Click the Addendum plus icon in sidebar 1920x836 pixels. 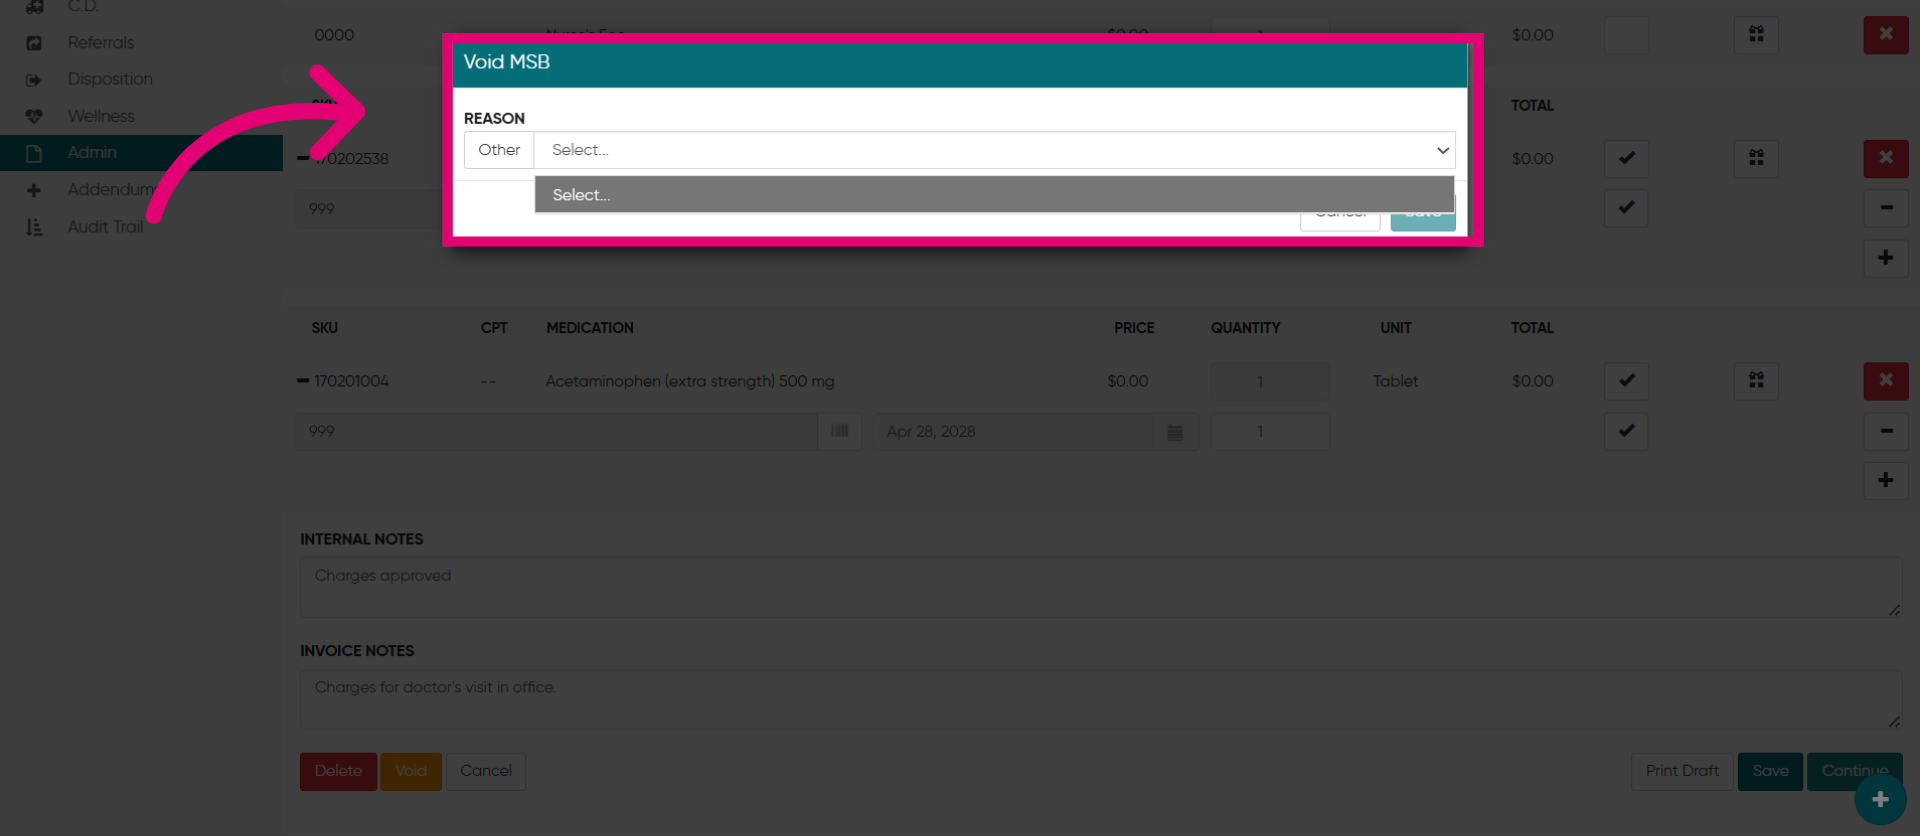[34, 190]
